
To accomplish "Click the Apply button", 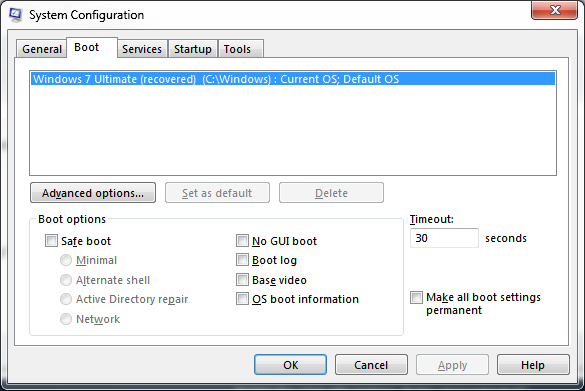I will 452,365.
